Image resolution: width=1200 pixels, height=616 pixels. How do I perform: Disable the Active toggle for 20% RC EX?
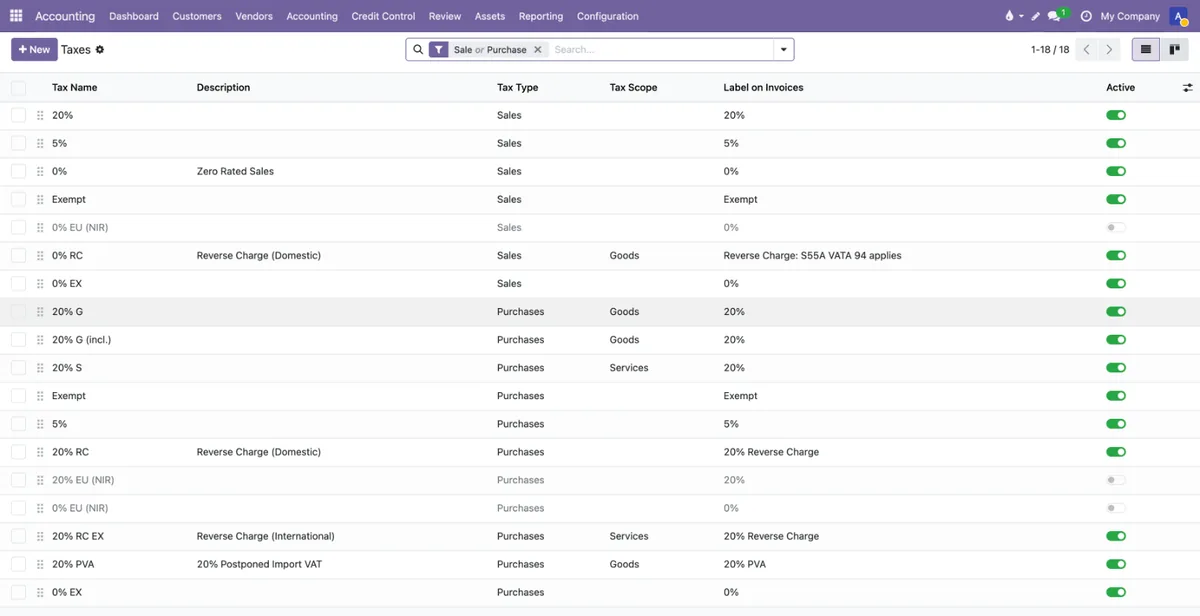1116,536
